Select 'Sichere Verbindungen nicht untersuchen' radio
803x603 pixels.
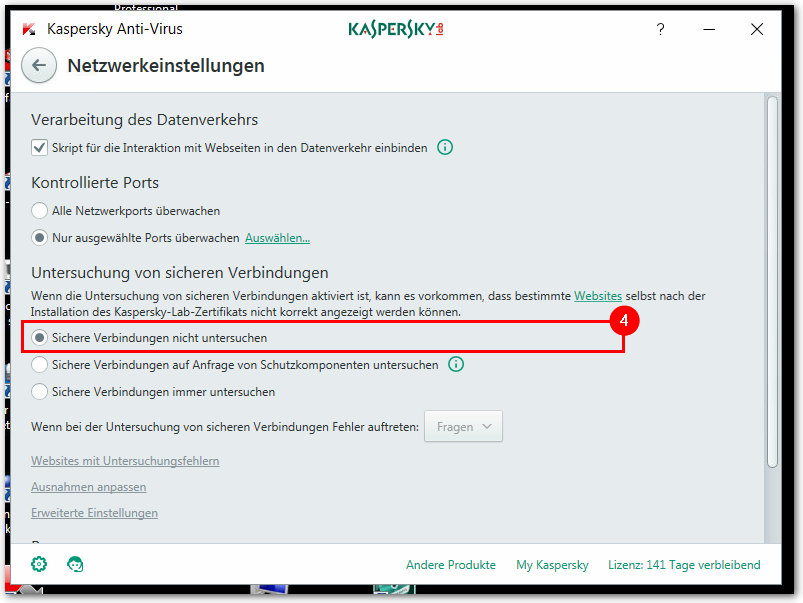coord(39,338)
